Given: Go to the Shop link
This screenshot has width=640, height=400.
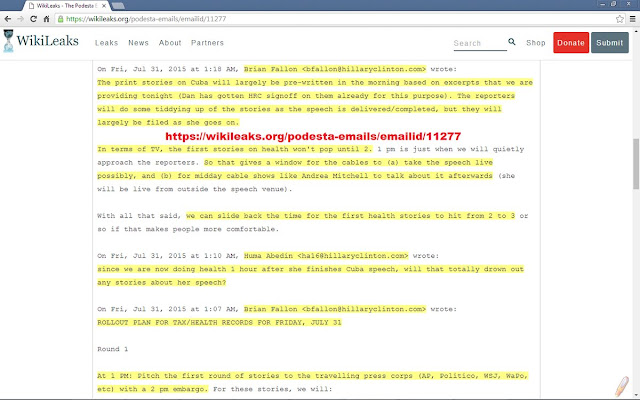Looking at the screenshot, I should [536, 43].
